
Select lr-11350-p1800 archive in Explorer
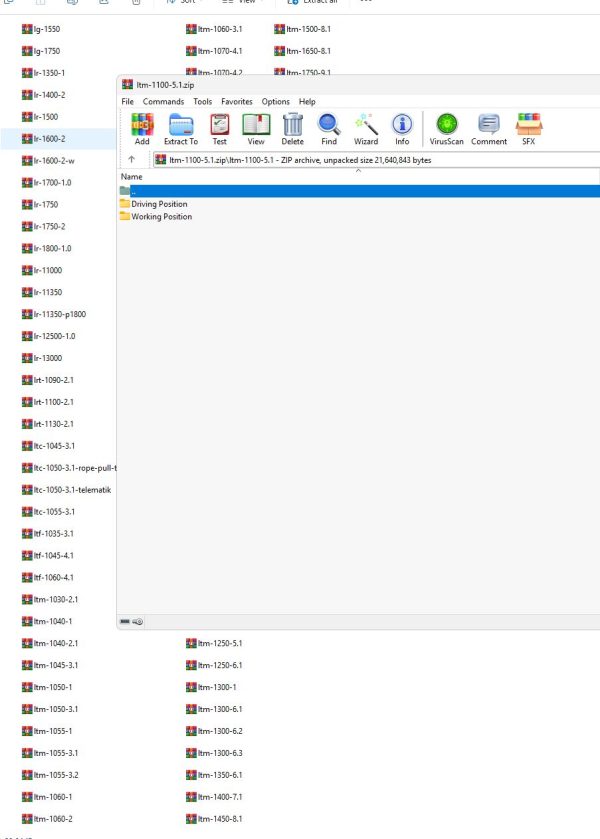pyautogui.click(x=54, y=314)
